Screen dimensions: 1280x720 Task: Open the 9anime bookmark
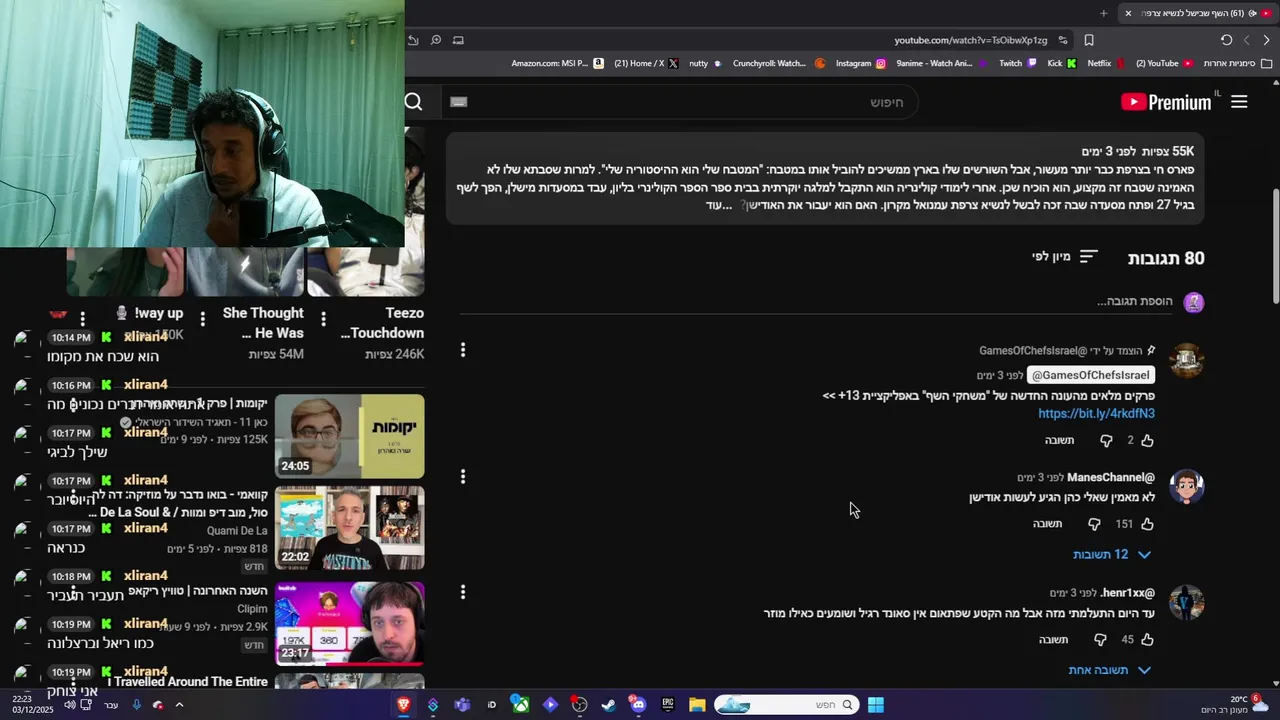(x=941, y=63)
